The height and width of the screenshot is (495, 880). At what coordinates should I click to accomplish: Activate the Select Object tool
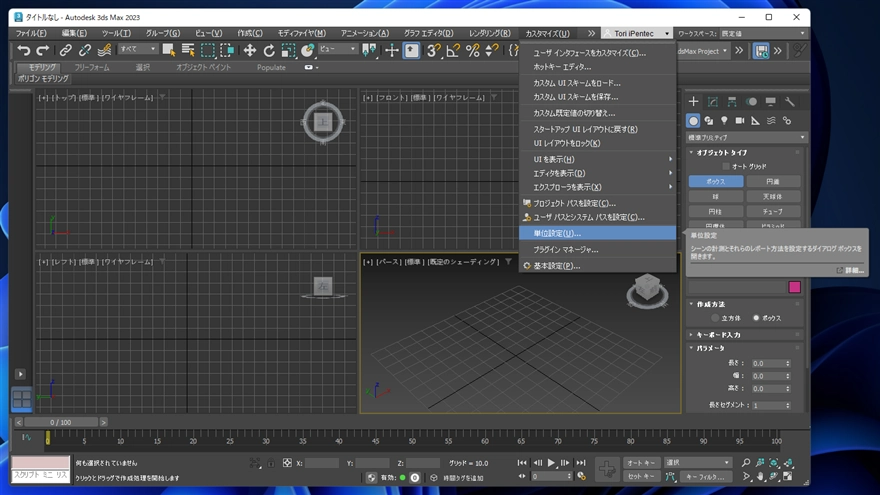pyautogui.click(x=168, y=51)
